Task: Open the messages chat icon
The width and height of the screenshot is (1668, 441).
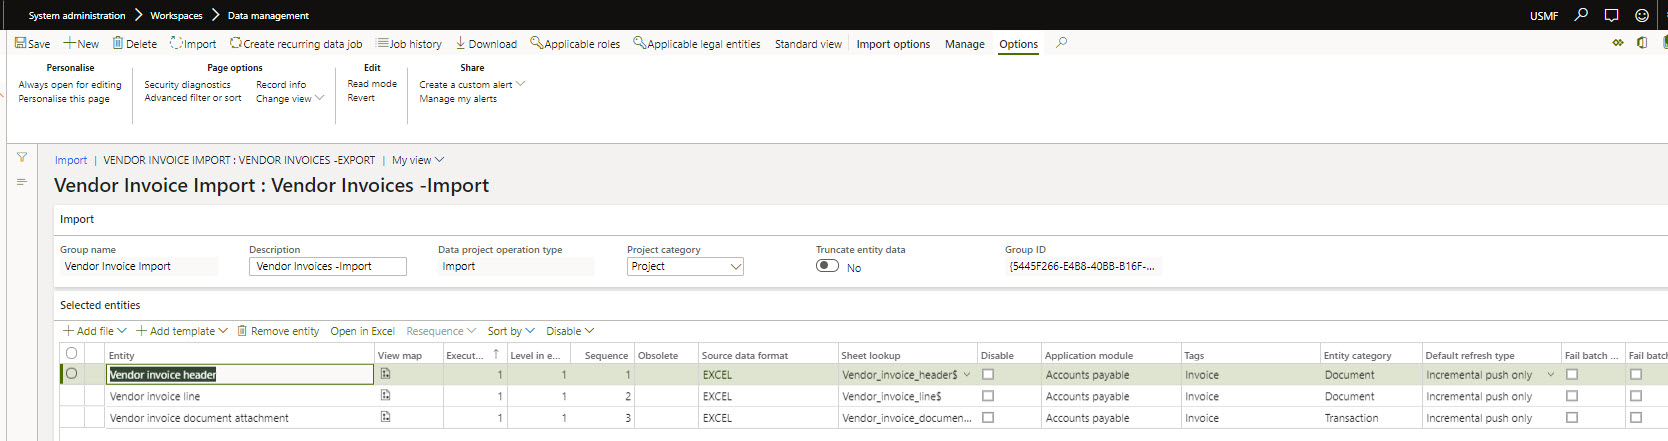Action: coord(1611,15)
